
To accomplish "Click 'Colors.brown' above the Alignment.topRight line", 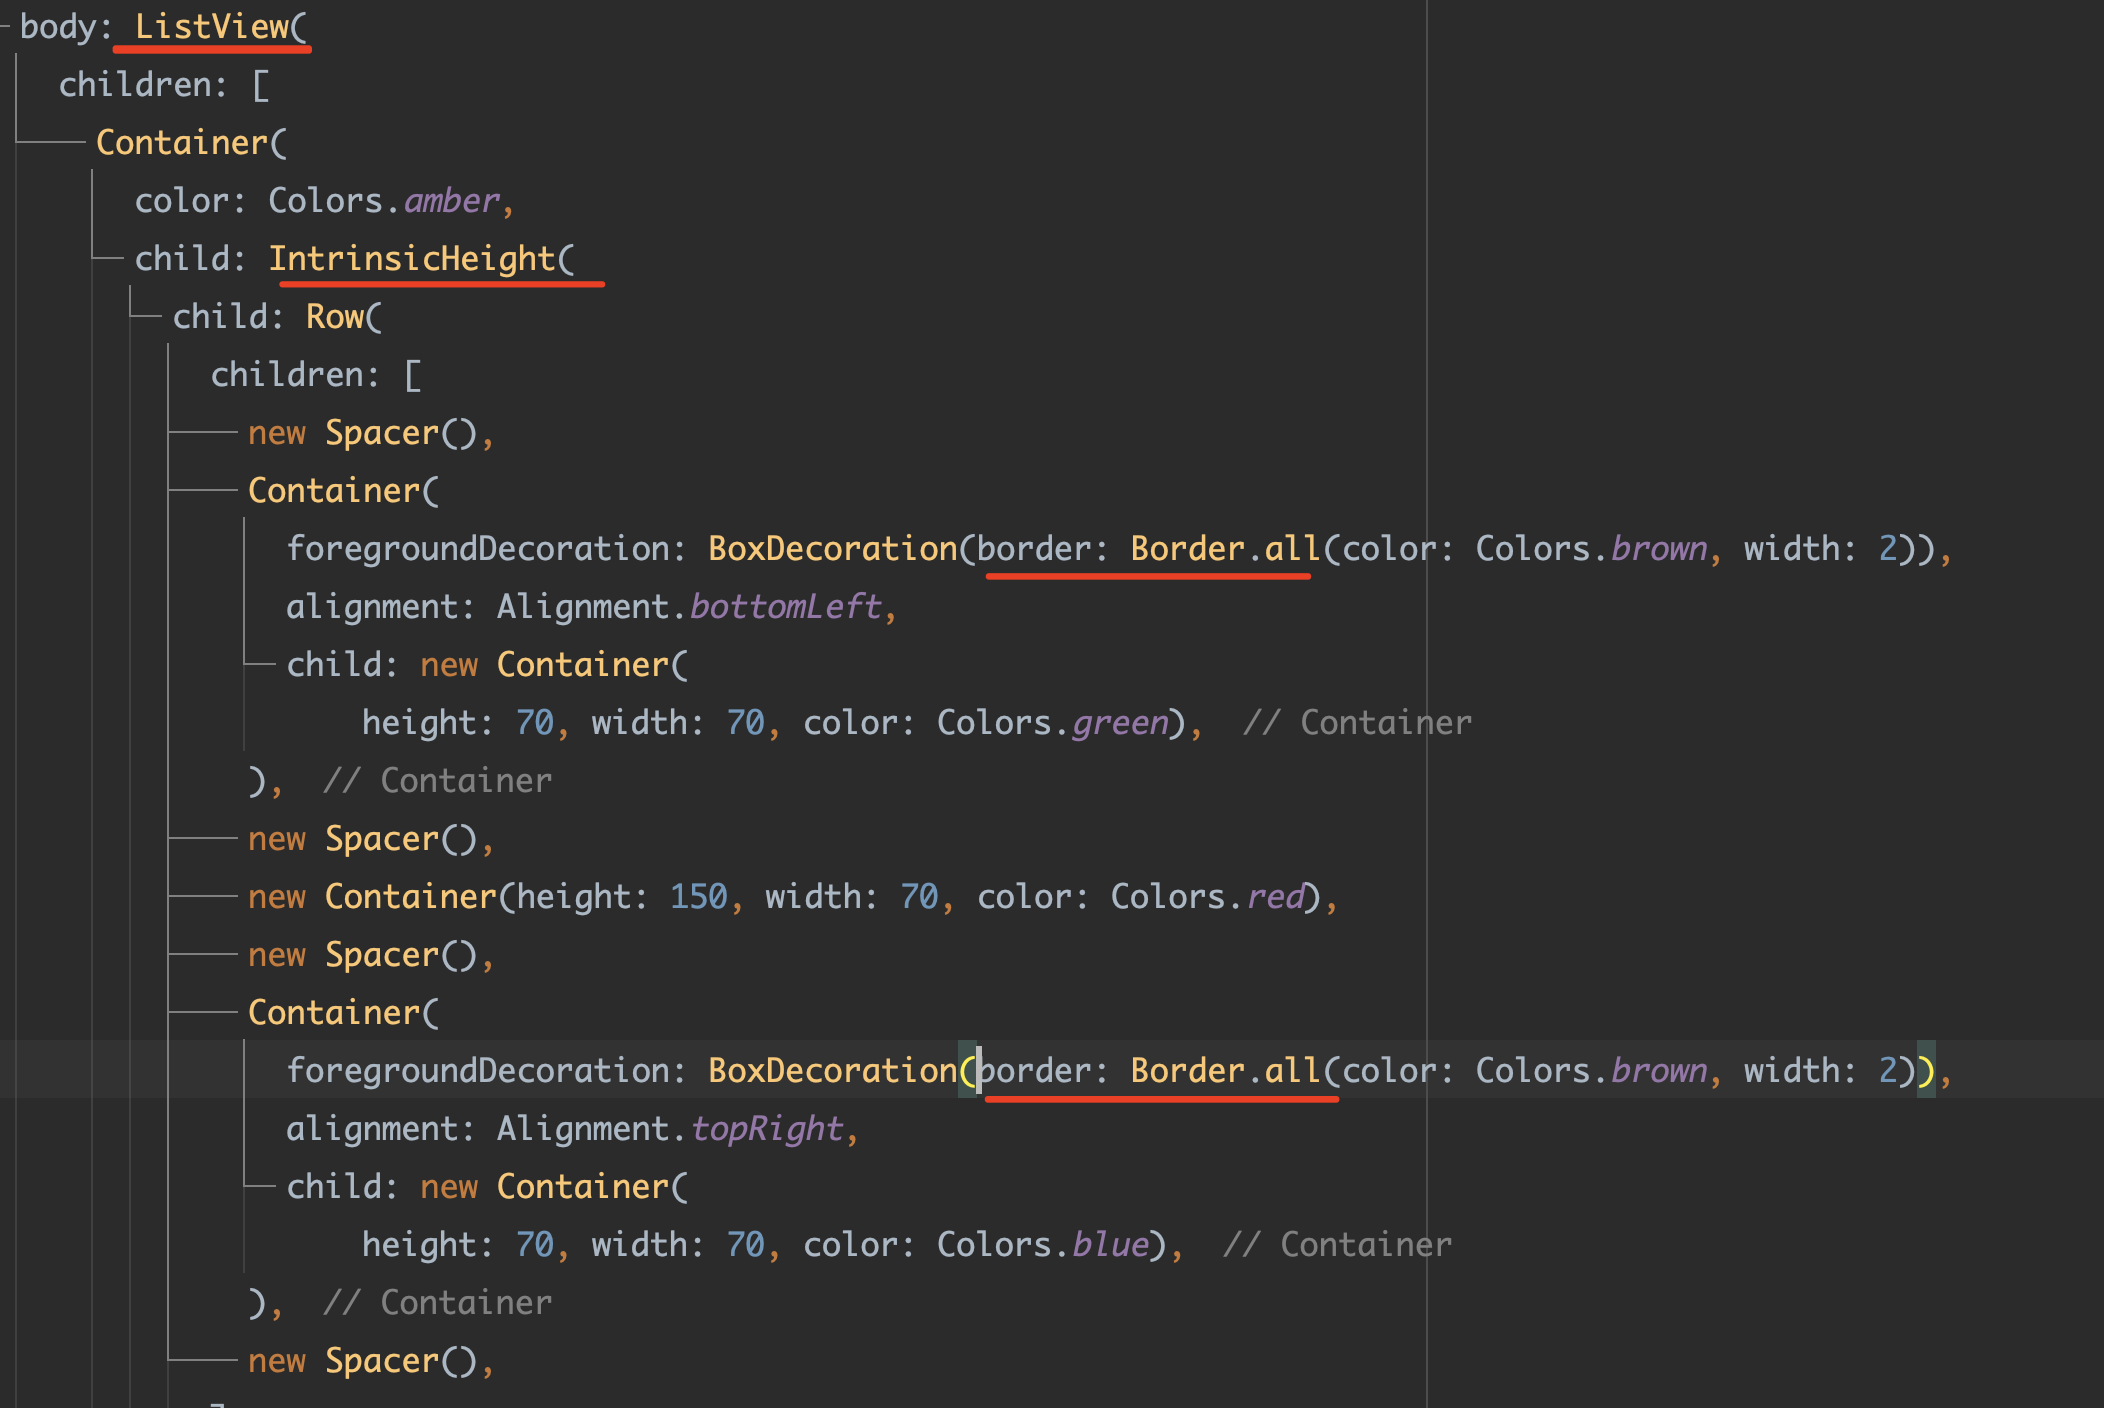I will [x=1592, y=1071].
